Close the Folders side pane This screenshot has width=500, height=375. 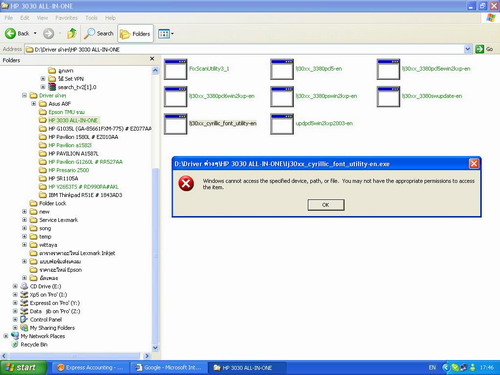(x=152, y=59)
